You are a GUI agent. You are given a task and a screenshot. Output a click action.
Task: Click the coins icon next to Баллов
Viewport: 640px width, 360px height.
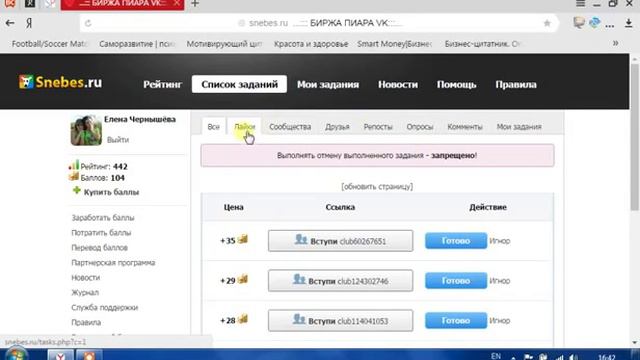pos(74,177)
